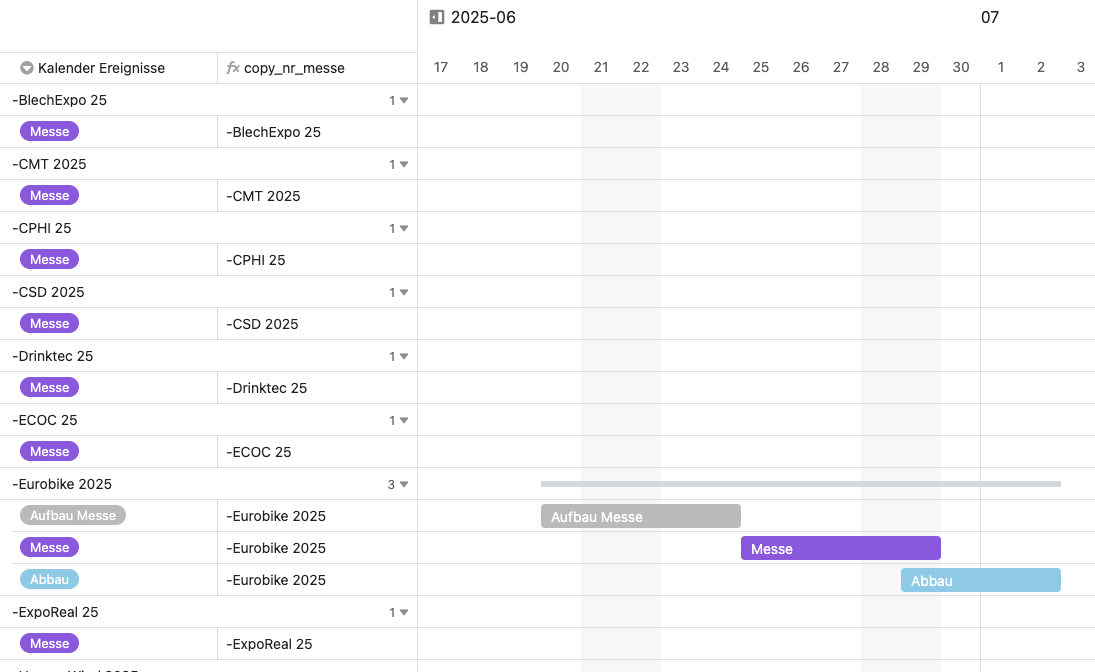The image size is (1095, 672).
Task: Select the purple Messe bar in the timeline
Action: tap(841, 548)
